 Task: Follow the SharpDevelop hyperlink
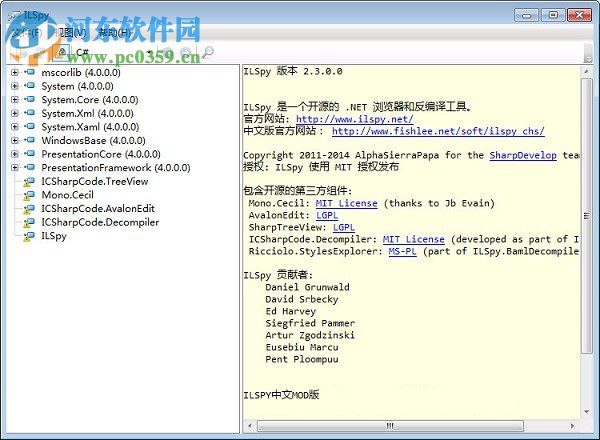pos(523,155)
